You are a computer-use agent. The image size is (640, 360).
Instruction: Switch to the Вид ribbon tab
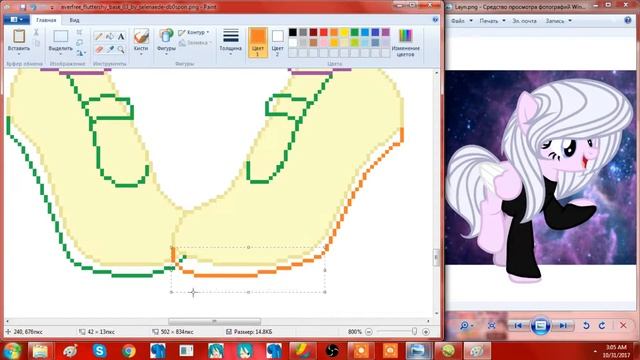pos(74,20)
